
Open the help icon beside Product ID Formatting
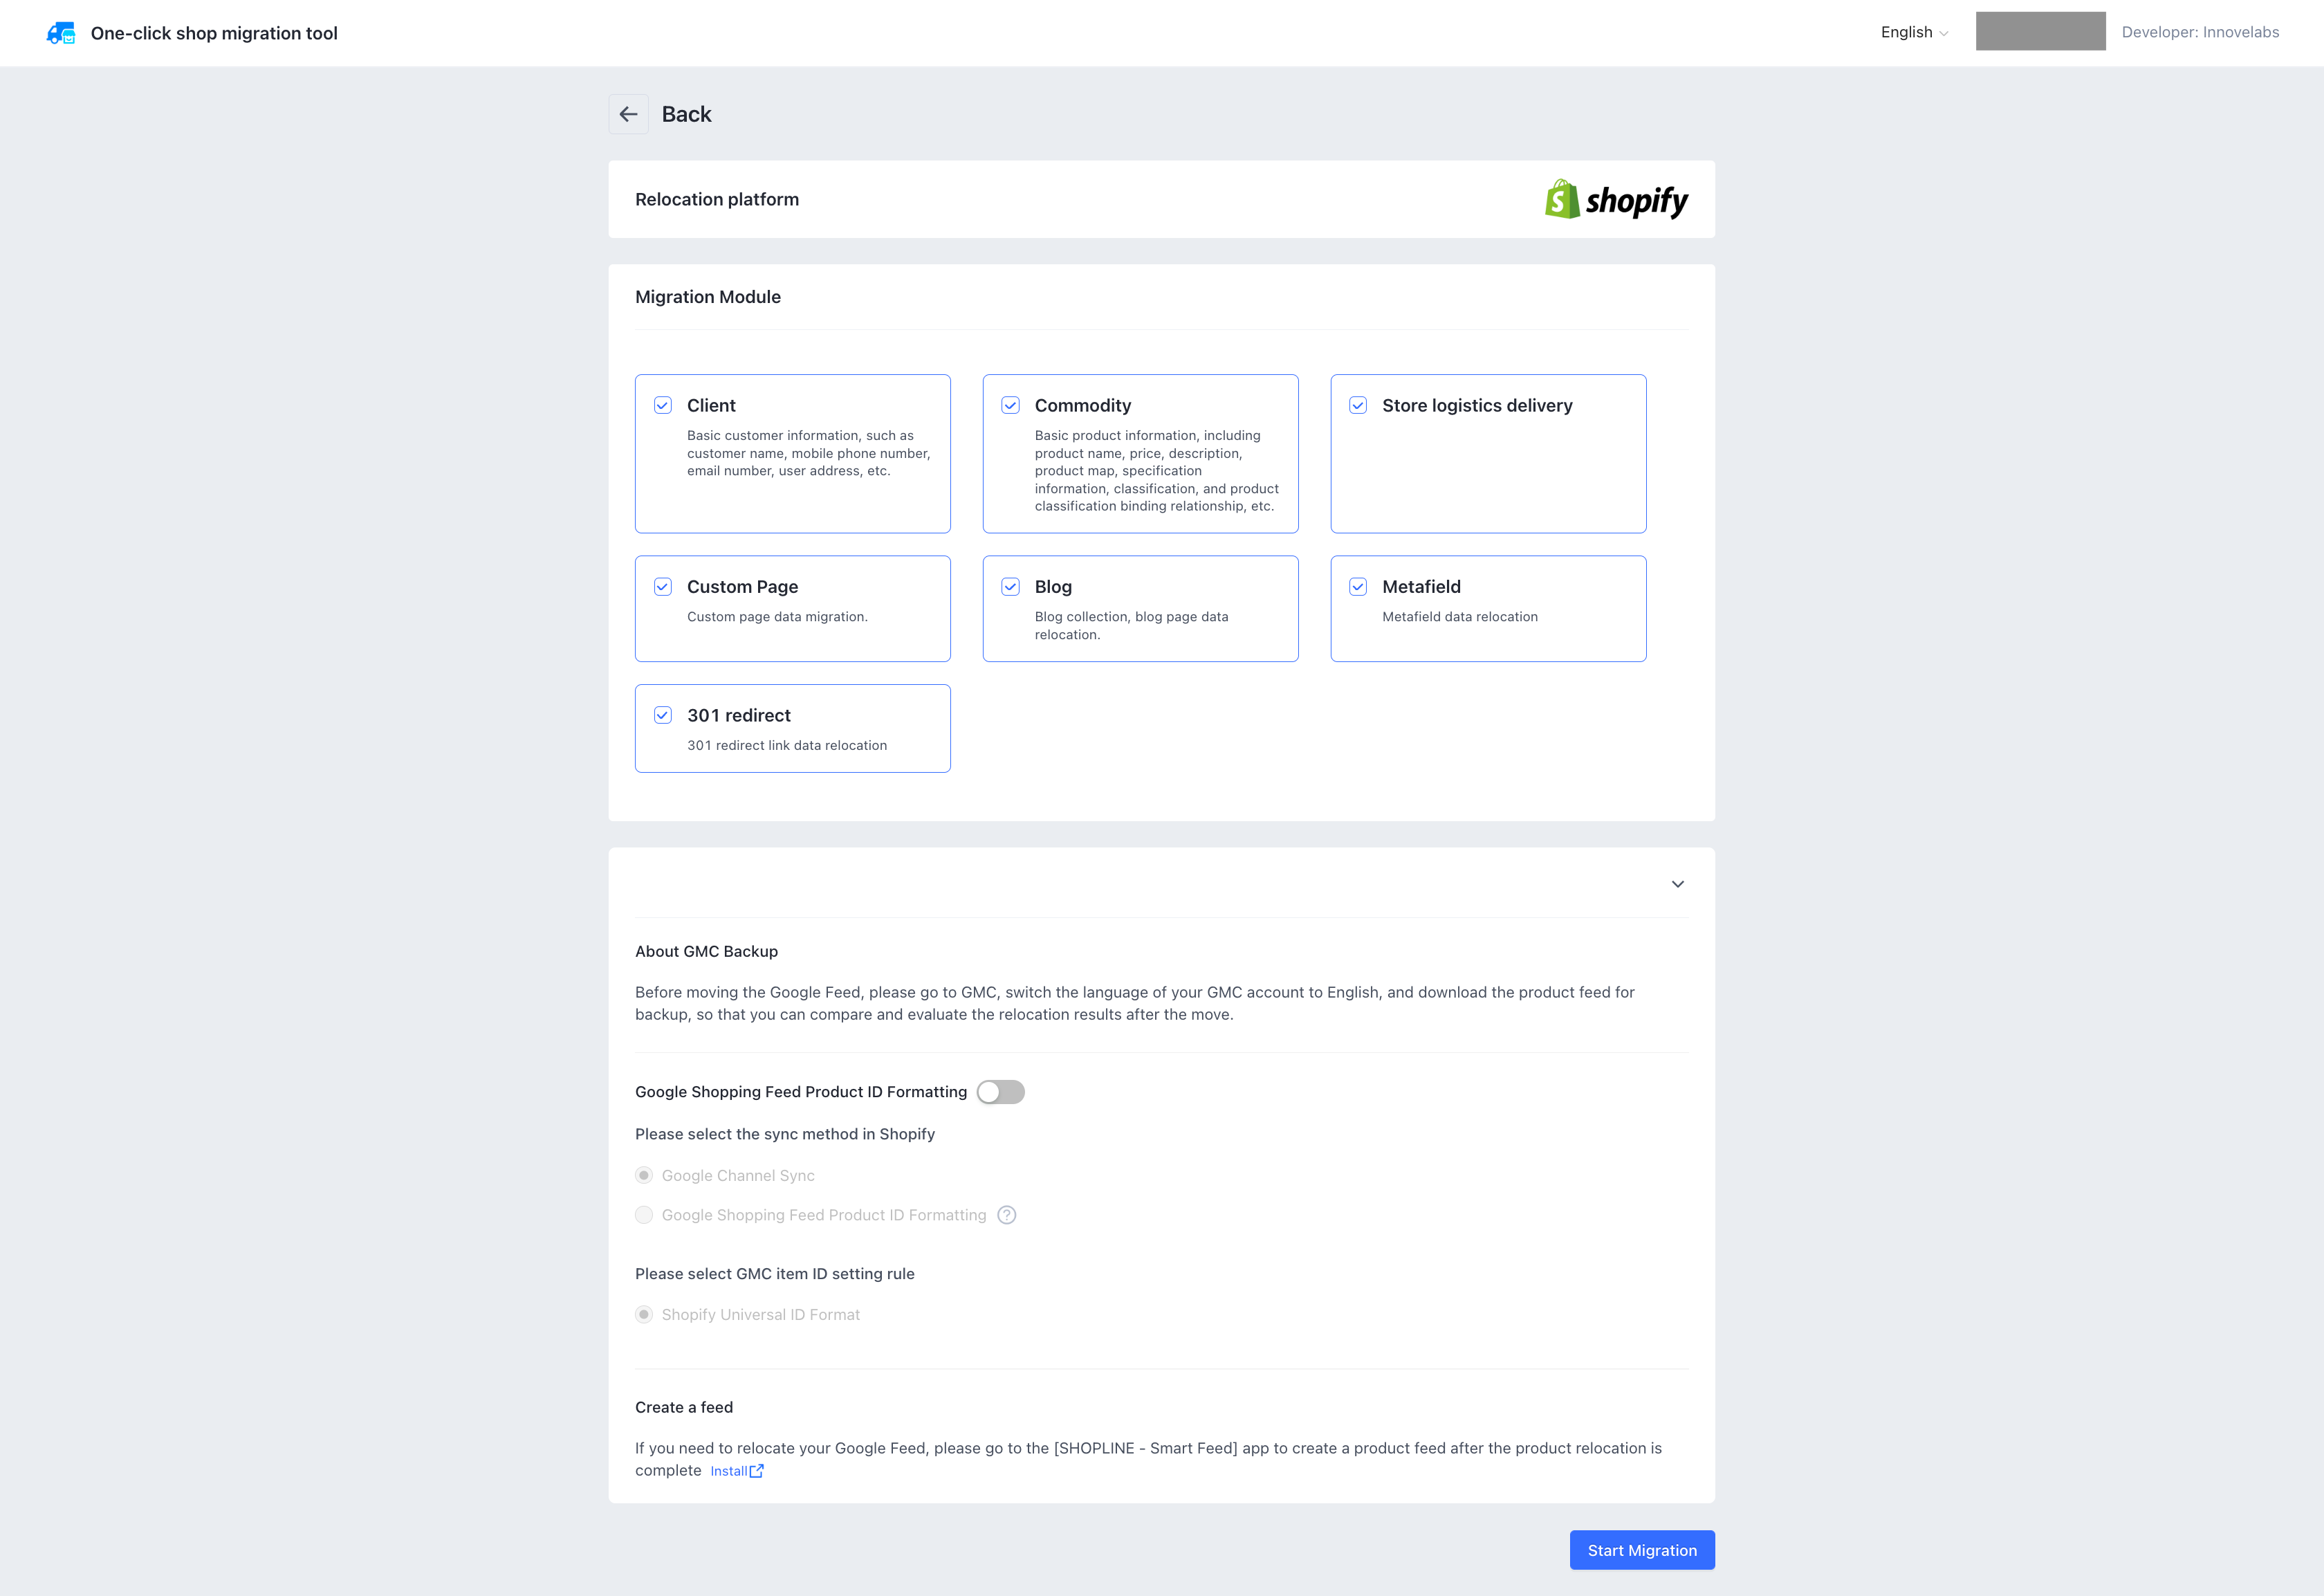pyautogui.click(x=1007, y=1215)
